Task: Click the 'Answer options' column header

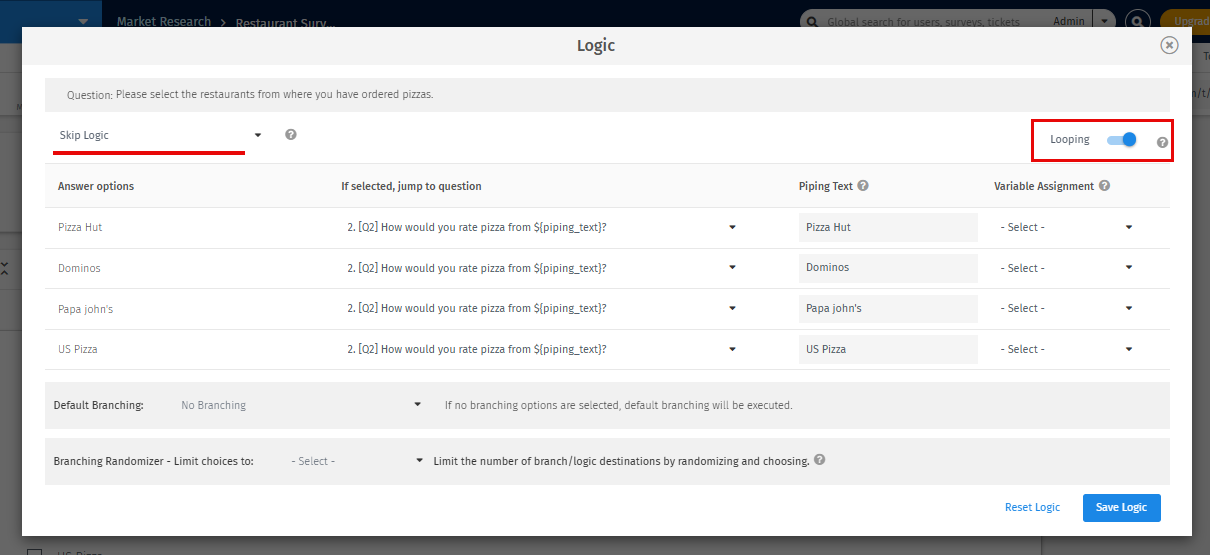Action: pyautogui.click(x=96, y=186)
